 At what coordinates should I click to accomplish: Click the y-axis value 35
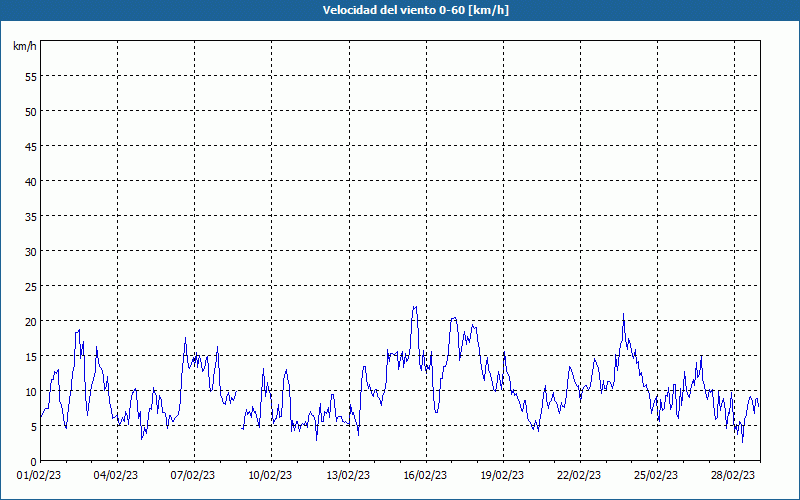click(31, 216)
